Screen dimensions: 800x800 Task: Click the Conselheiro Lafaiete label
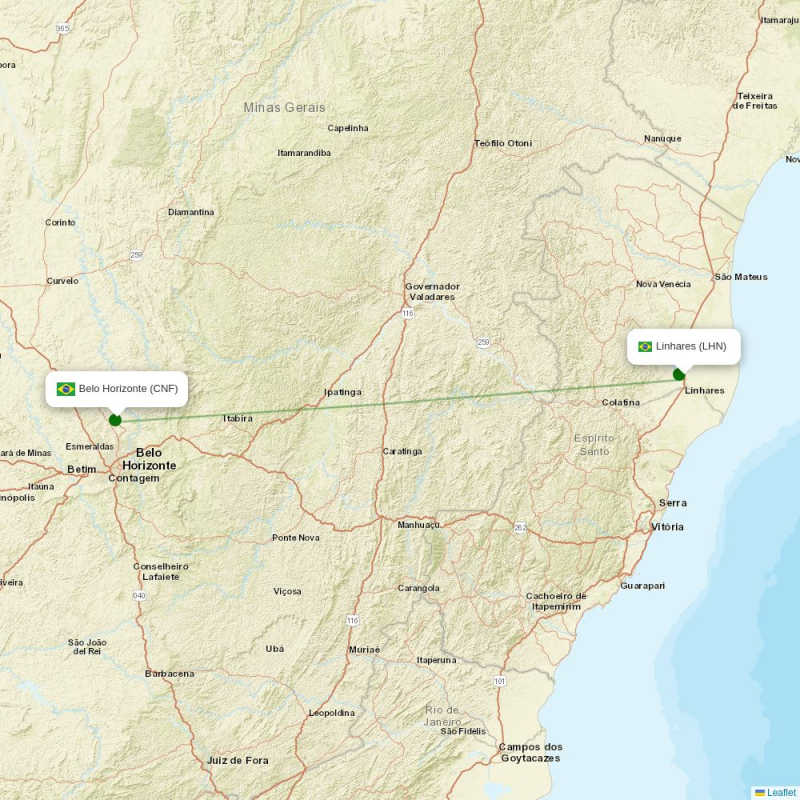[161, 571]
